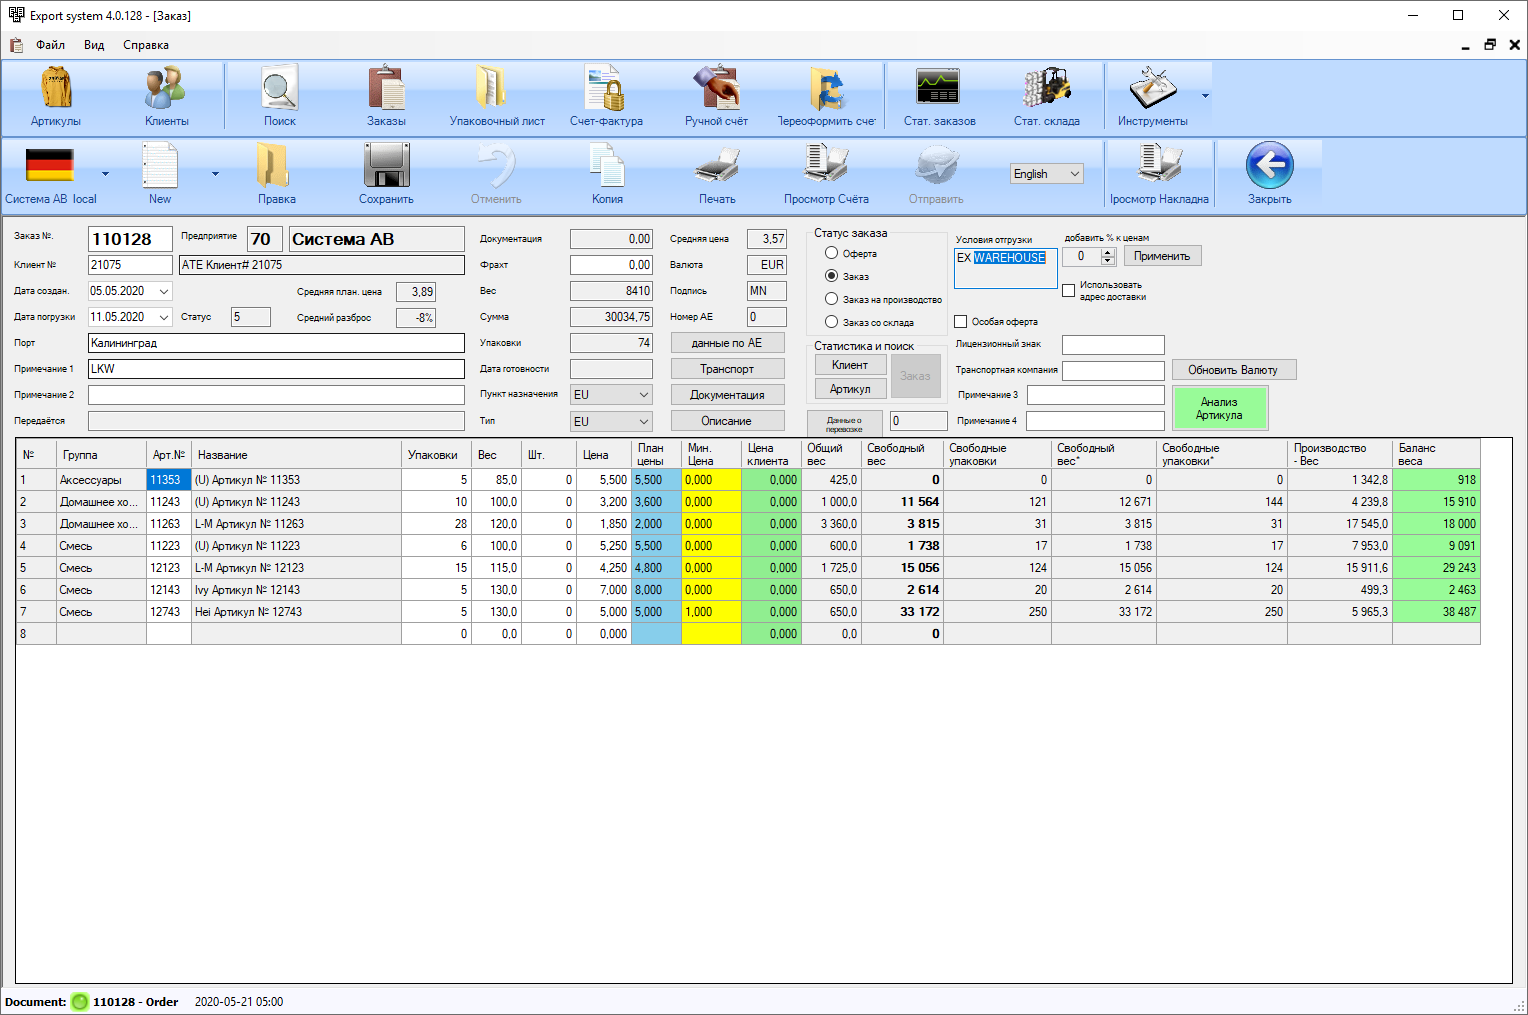The image size is (1528, 1015).
Task: Open the Клиенты icon
Action: tap(166, 90)
